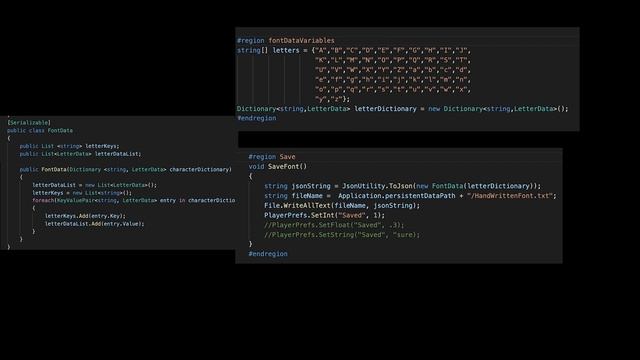The image size is (640, 360).
Task: Click the final '"y","z"};' row
Action: click(332, 99)
